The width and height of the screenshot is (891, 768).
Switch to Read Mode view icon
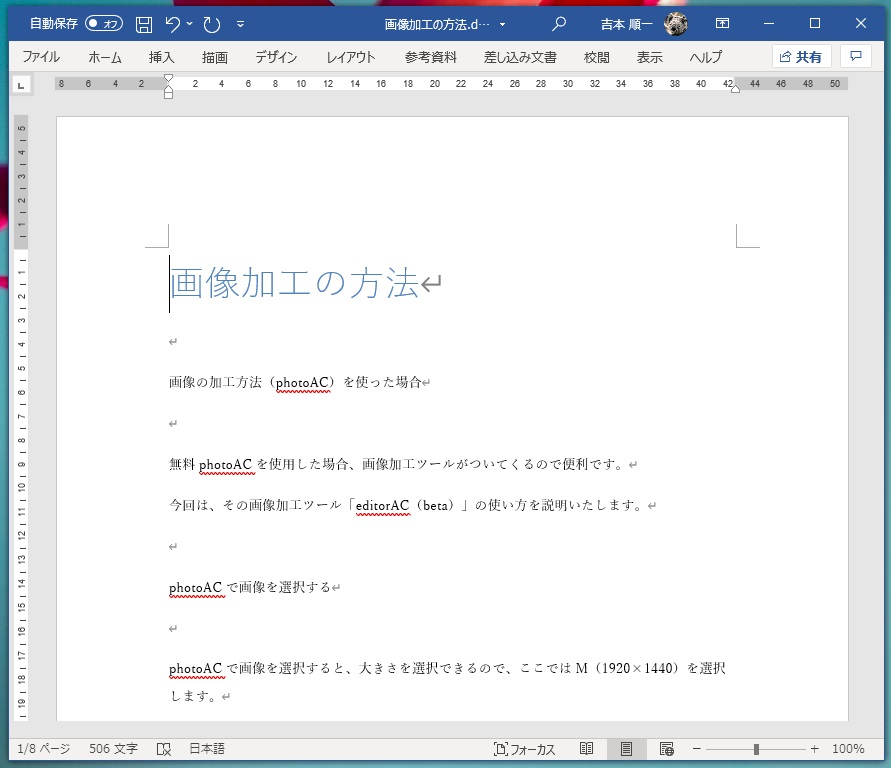click(587, 748)
